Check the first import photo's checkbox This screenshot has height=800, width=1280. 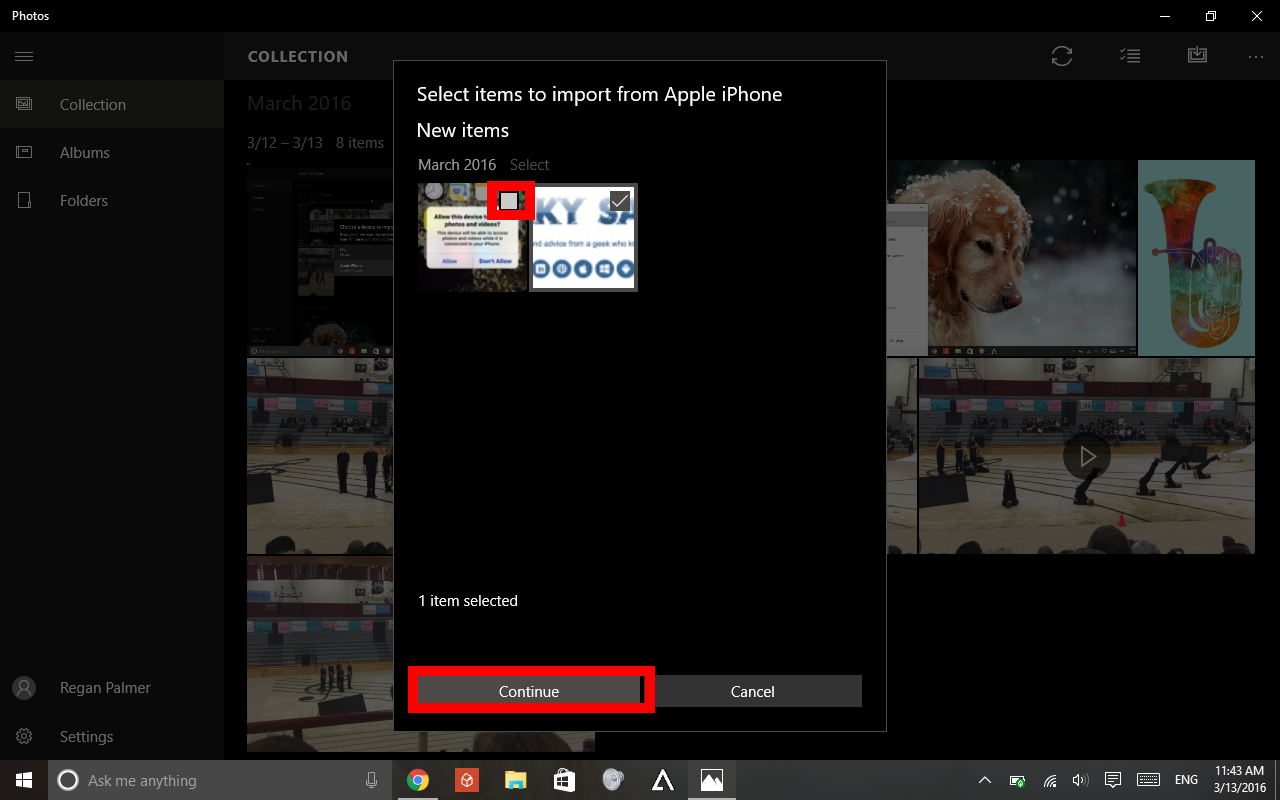click(x=509, y=201)
